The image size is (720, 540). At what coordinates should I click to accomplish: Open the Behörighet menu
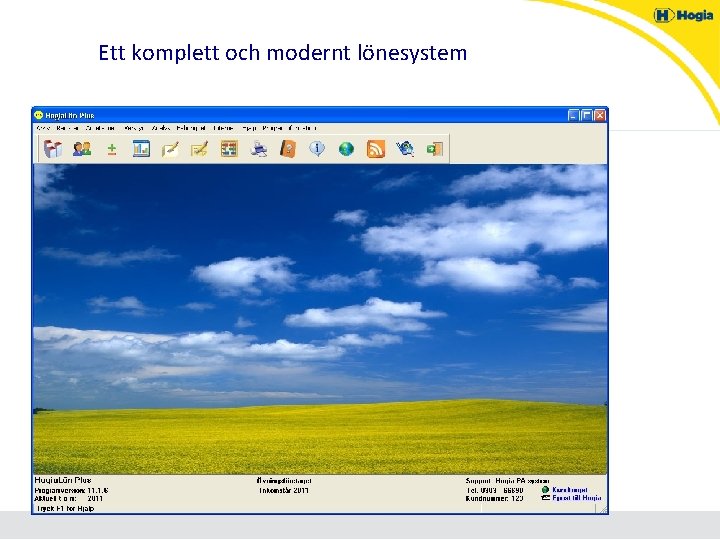click(x=191, y=128)
